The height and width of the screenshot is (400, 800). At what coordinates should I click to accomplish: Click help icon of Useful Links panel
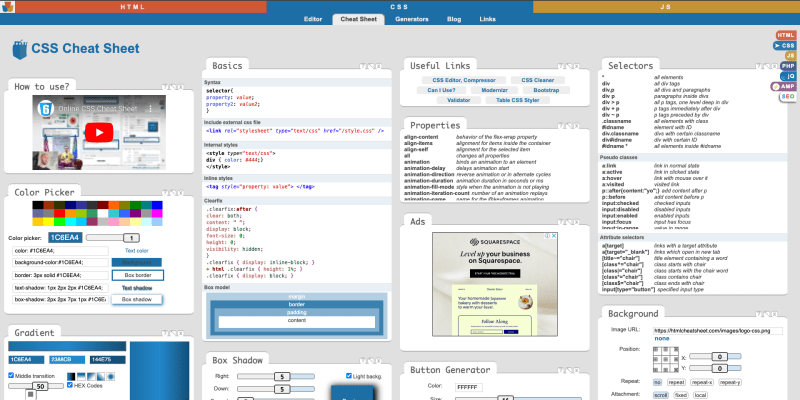[x=561, y=66]
